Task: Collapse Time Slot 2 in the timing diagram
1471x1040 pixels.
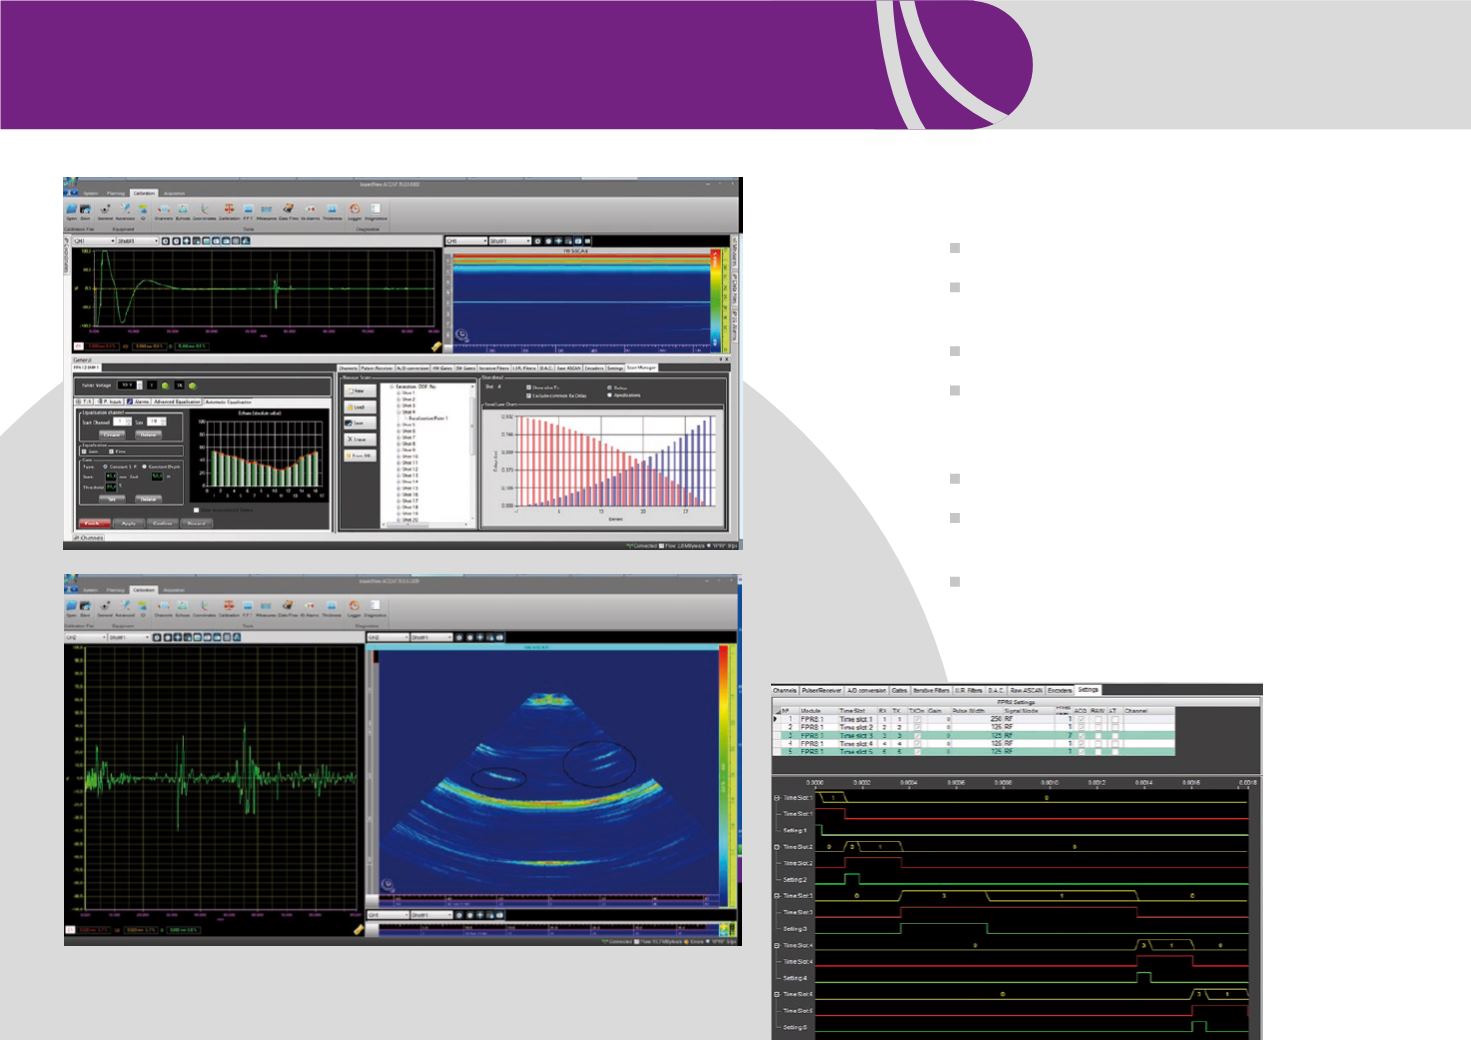Action: tap(777, 847)
